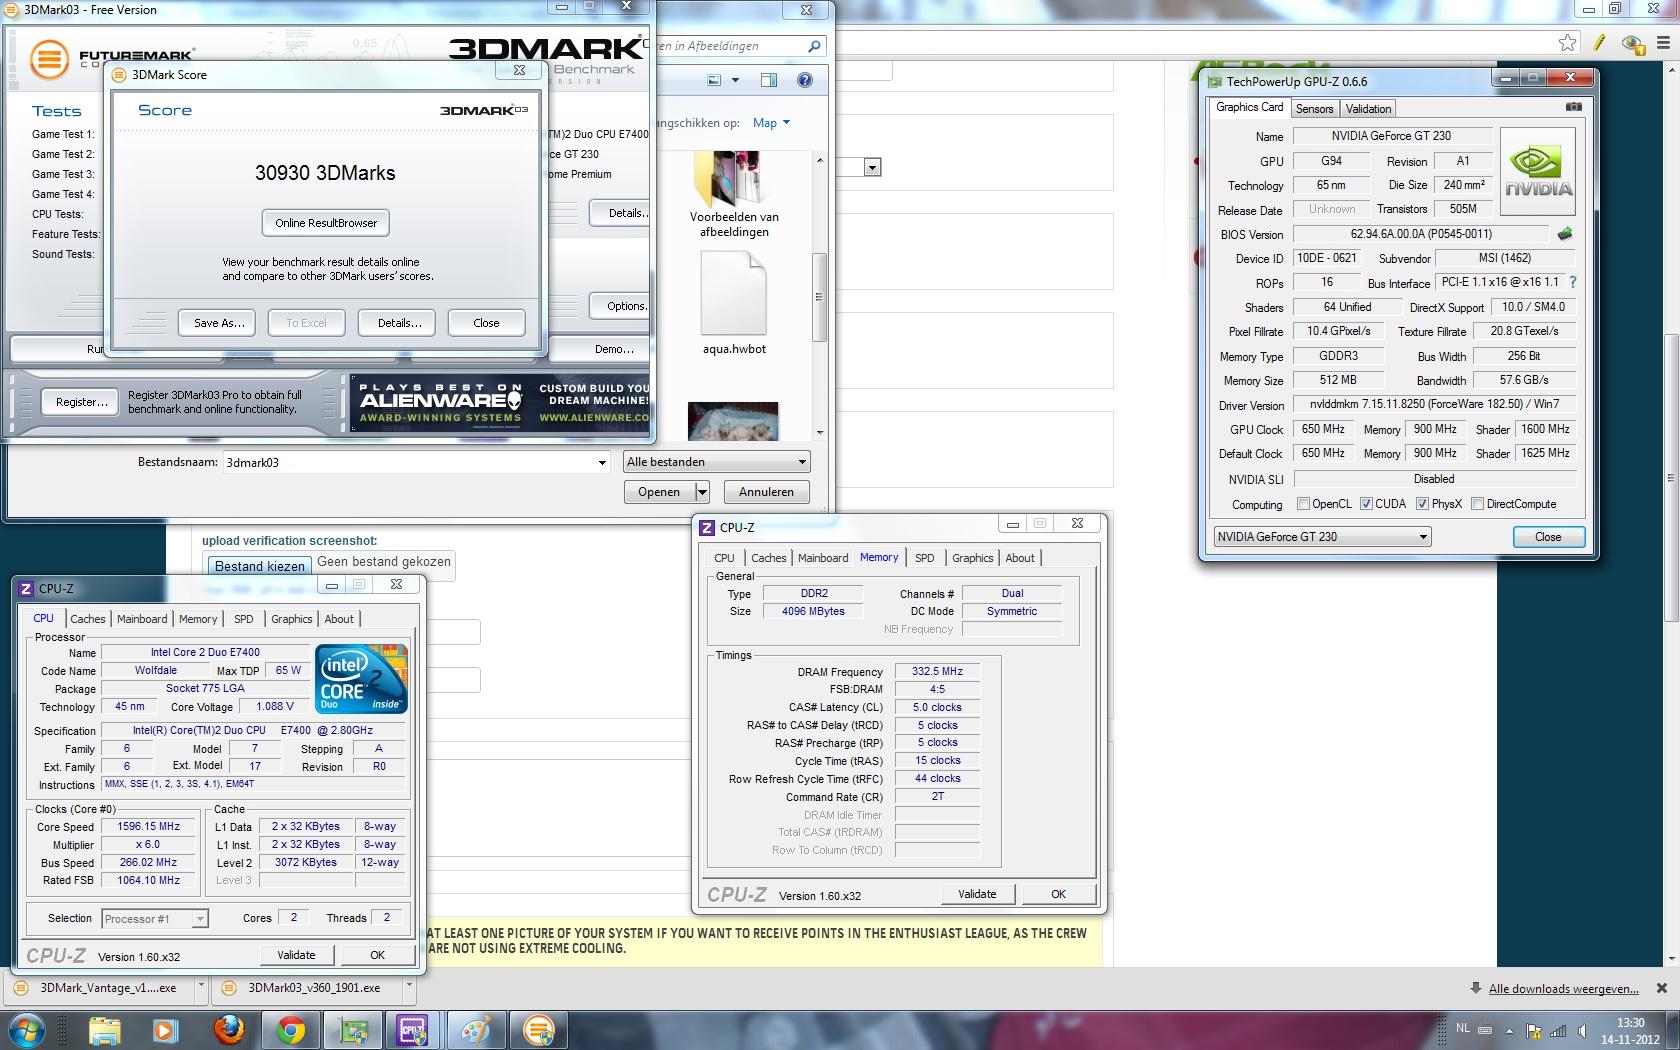Screen dimensions: 1680x1050
Task: Toggle the OpenCL checkbox in GPU-Z
Action: 1303,504
